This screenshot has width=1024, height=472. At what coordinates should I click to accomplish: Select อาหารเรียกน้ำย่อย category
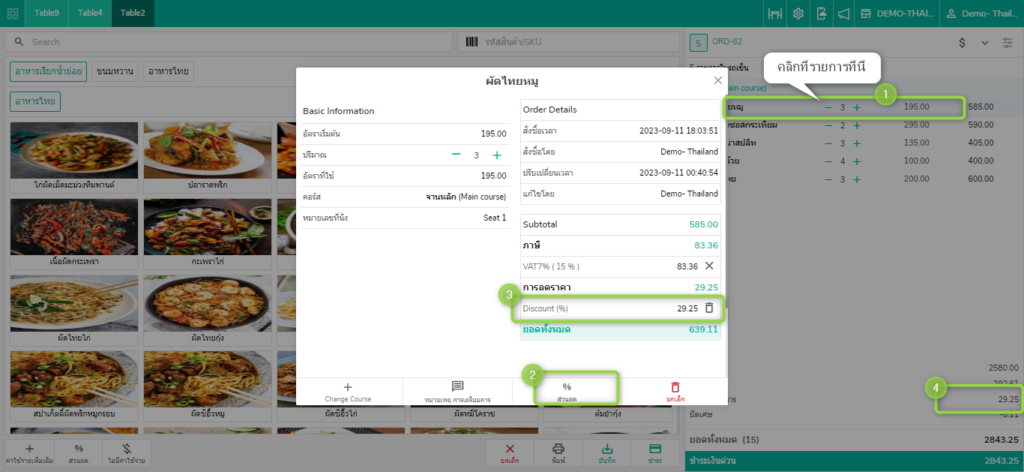48,71
